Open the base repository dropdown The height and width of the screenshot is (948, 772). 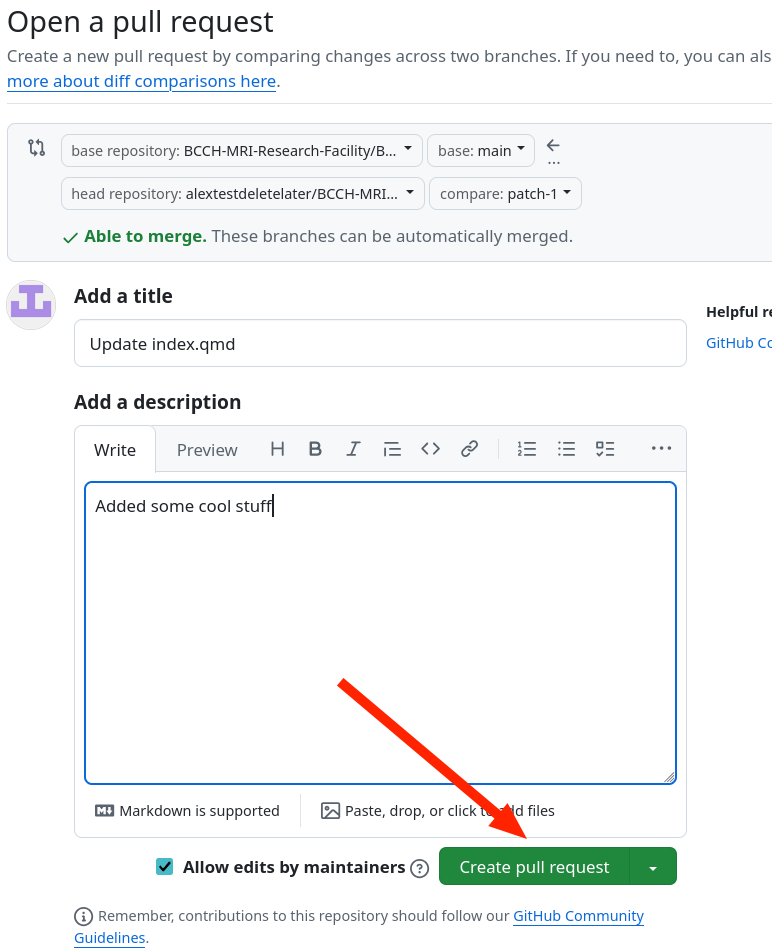pyautogui.click(x=242, y=151)
